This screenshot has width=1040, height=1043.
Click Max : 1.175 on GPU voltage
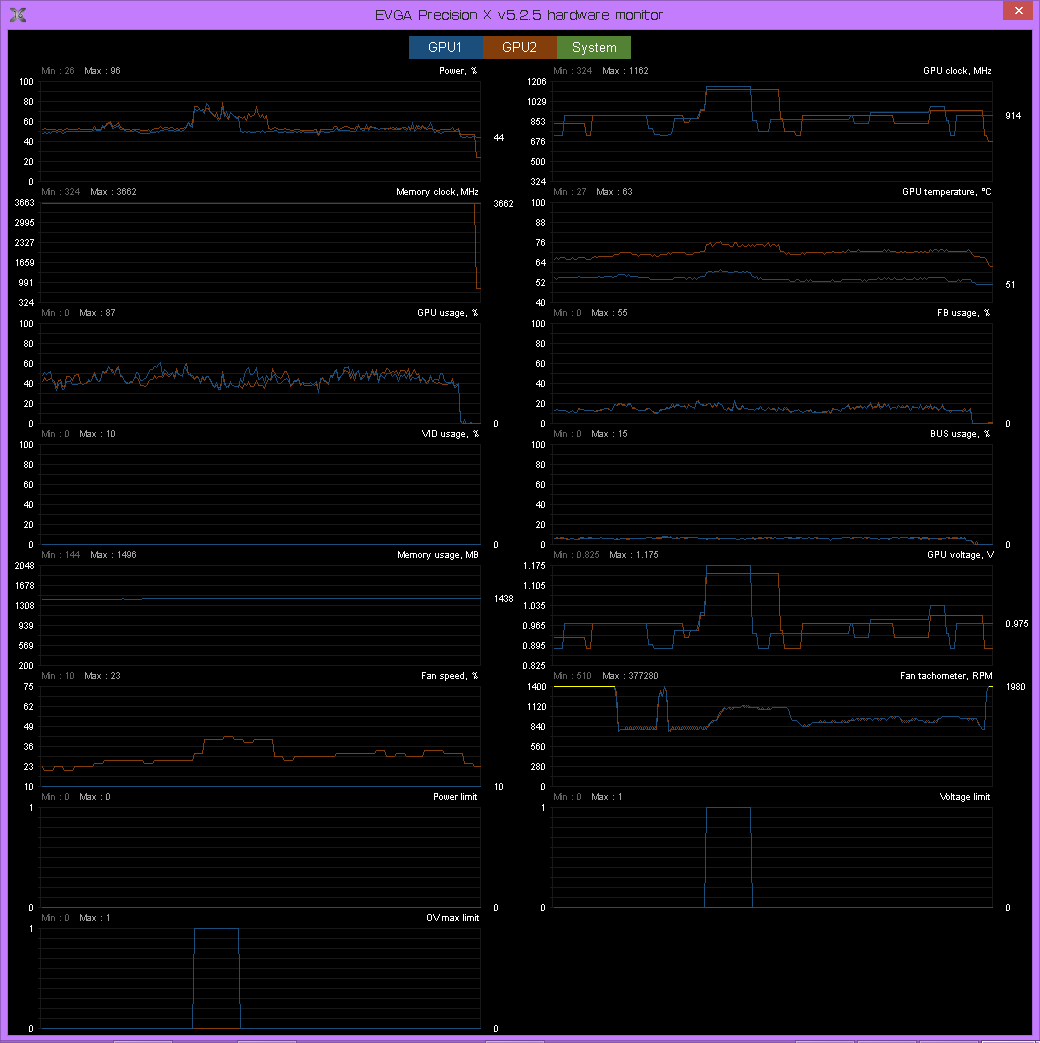pos(633,555)
